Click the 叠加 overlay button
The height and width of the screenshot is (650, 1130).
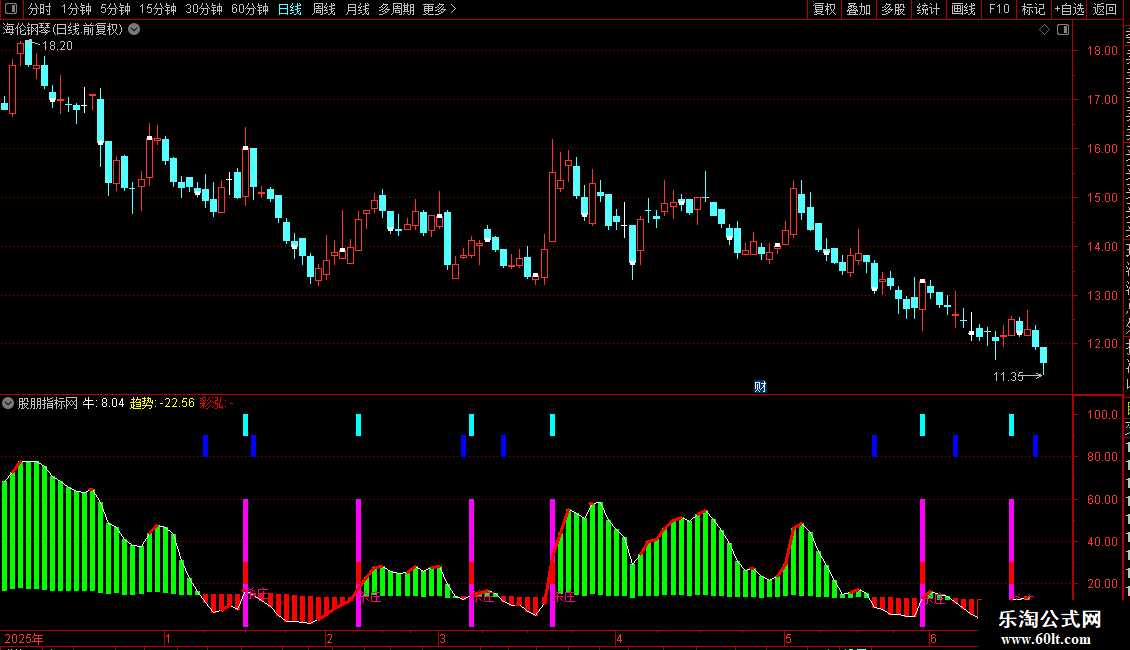pyautogui.click(x=858, y=9)
